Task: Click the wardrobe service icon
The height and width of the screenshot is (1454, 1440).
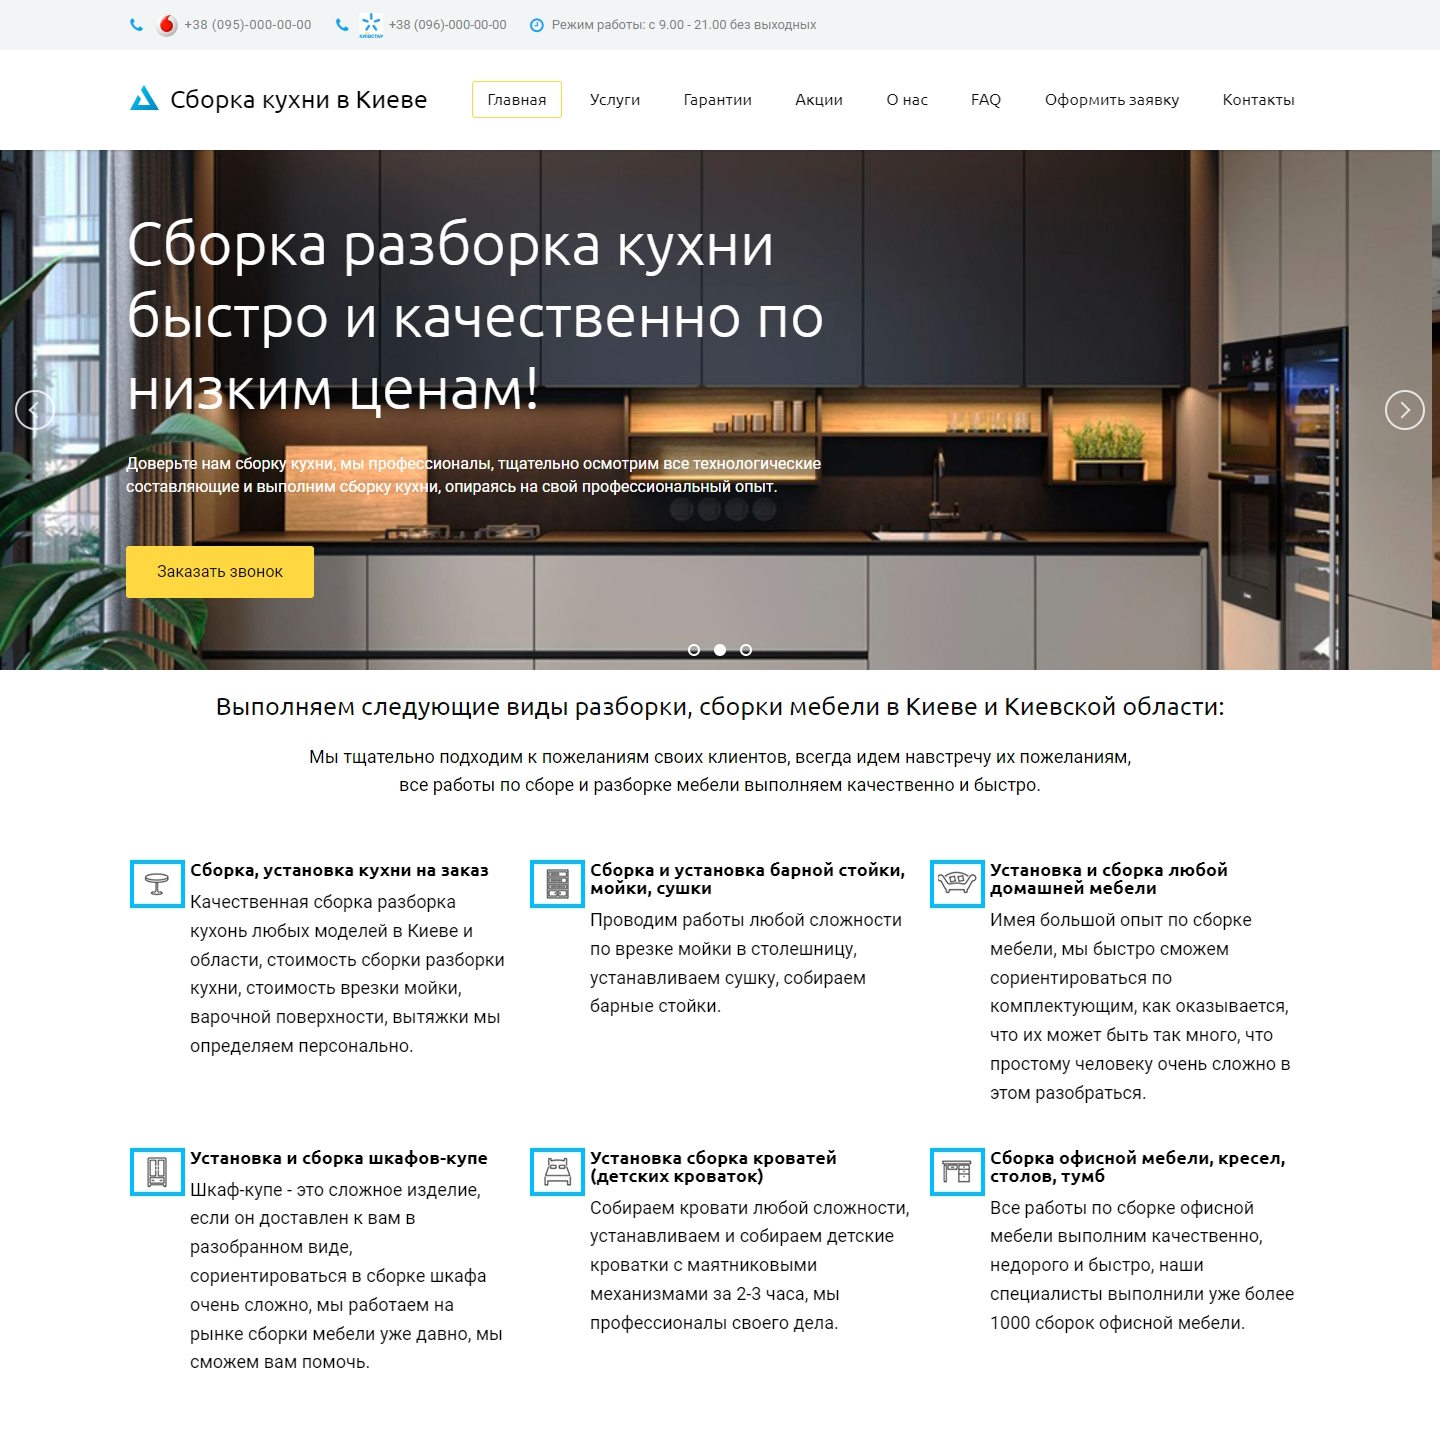Action: (x=157, y=1172)
